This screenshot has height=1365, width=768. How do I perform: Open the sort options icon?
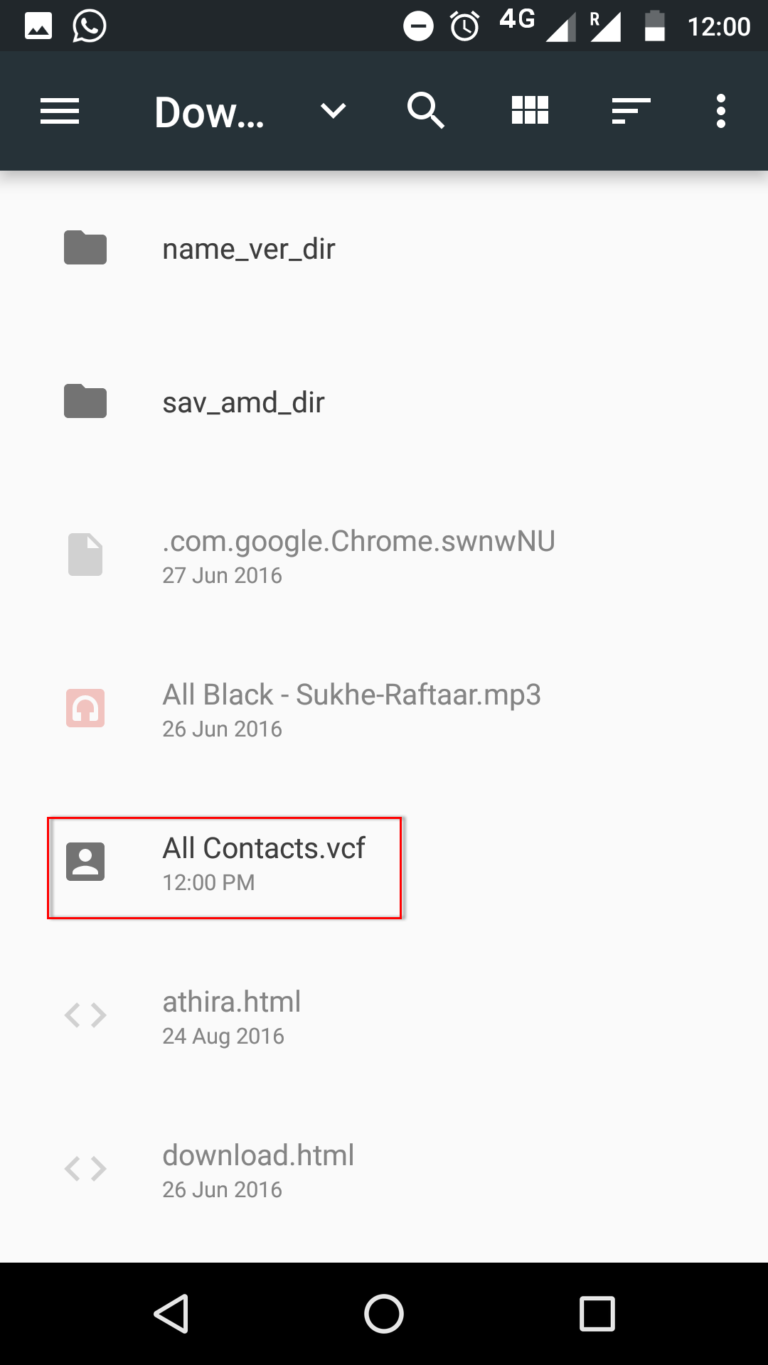631,112
